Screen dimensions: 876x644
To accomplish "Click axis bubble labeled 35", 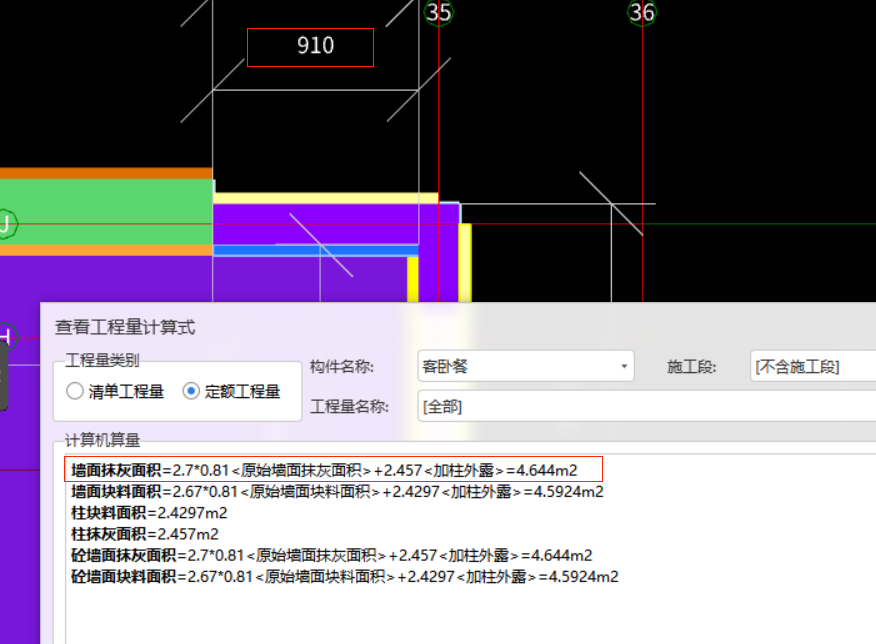I will tap(437, 13).
